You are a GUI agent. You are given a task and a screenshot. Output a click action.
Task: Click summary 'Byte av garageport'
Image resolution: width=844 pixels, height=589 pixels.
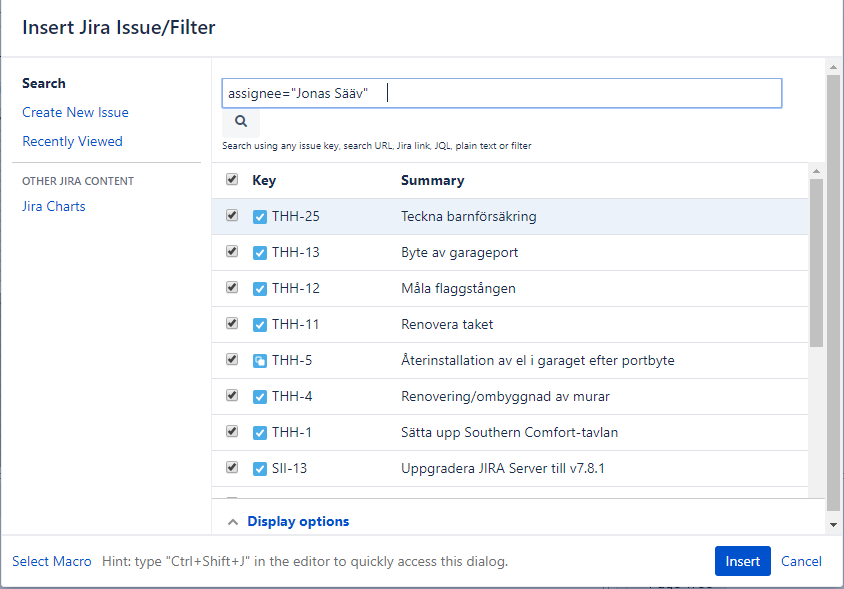click(459, 253)
